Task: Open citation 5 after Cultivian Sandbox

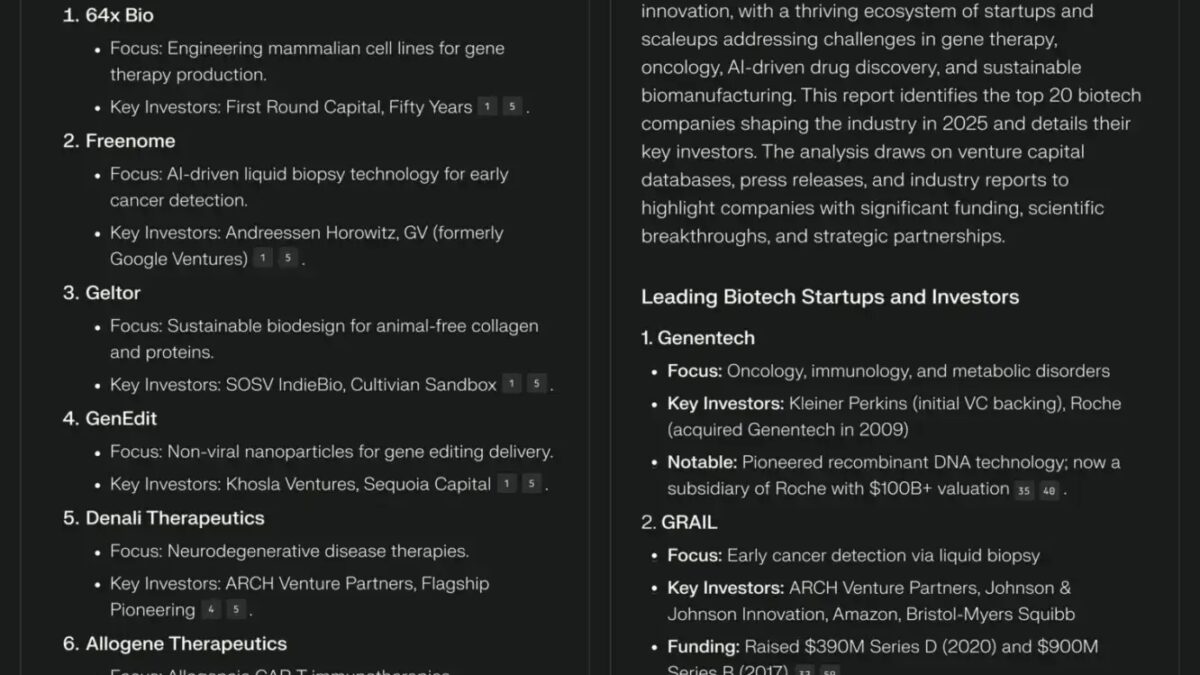Action: pyautogui.click(x=537, y=384)
